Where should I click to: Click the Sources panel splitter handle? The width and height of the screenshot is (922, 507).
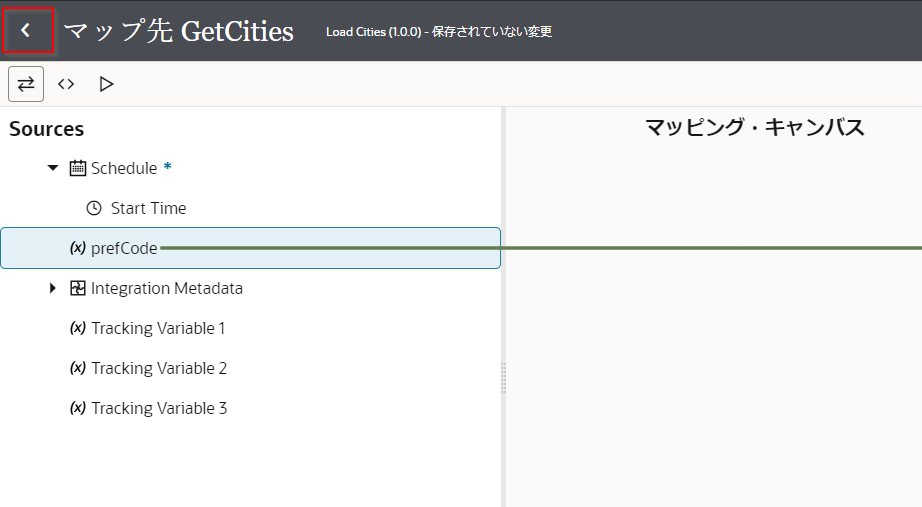click(x=503, y=378)
